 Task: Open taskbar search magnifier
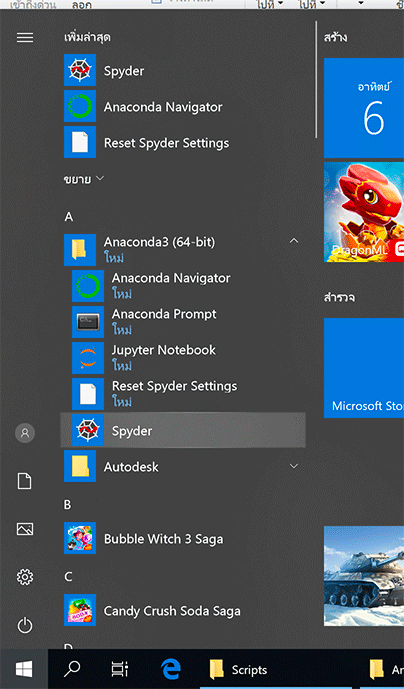[x=72, y=669]
